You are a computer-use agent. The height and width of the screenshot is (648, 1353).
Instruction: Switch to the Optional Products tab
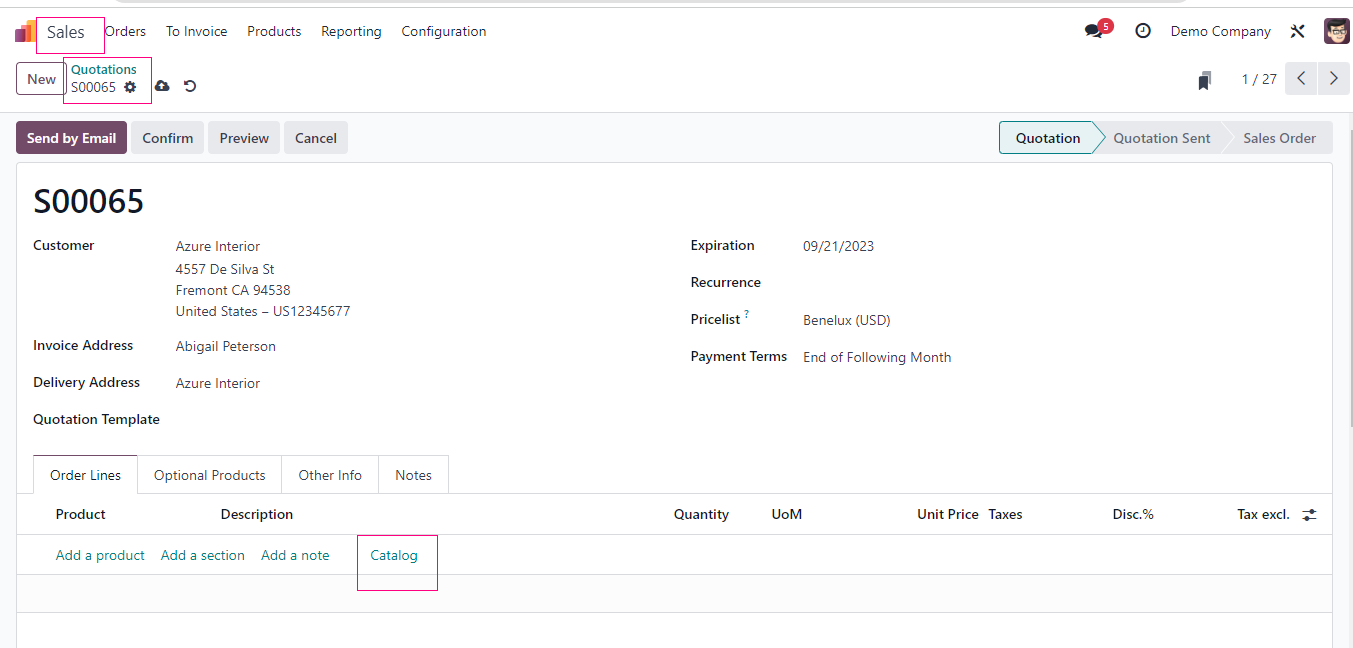tap(209, 475)
